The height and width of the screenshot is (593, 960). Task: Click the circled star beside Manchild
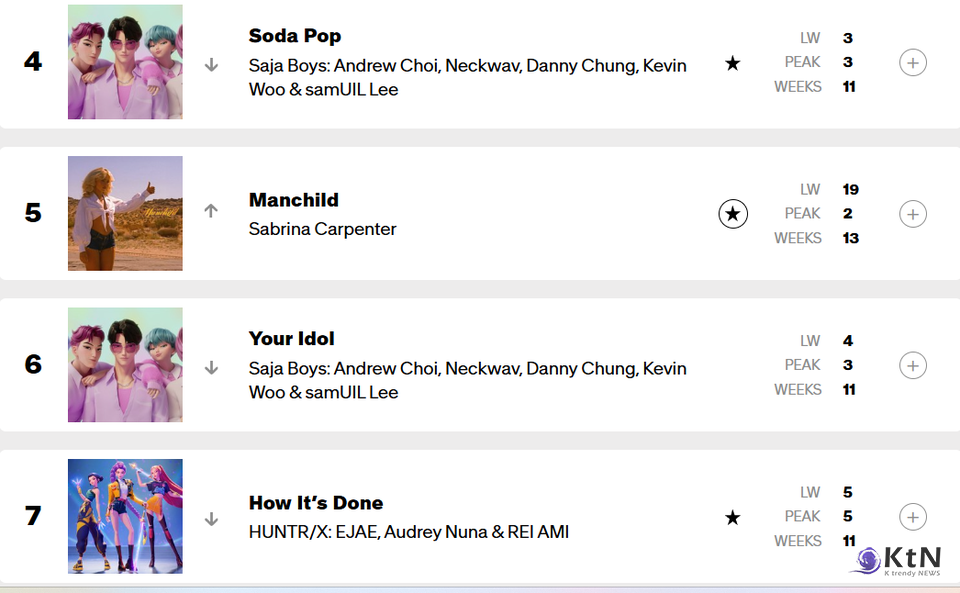[733, 214]
